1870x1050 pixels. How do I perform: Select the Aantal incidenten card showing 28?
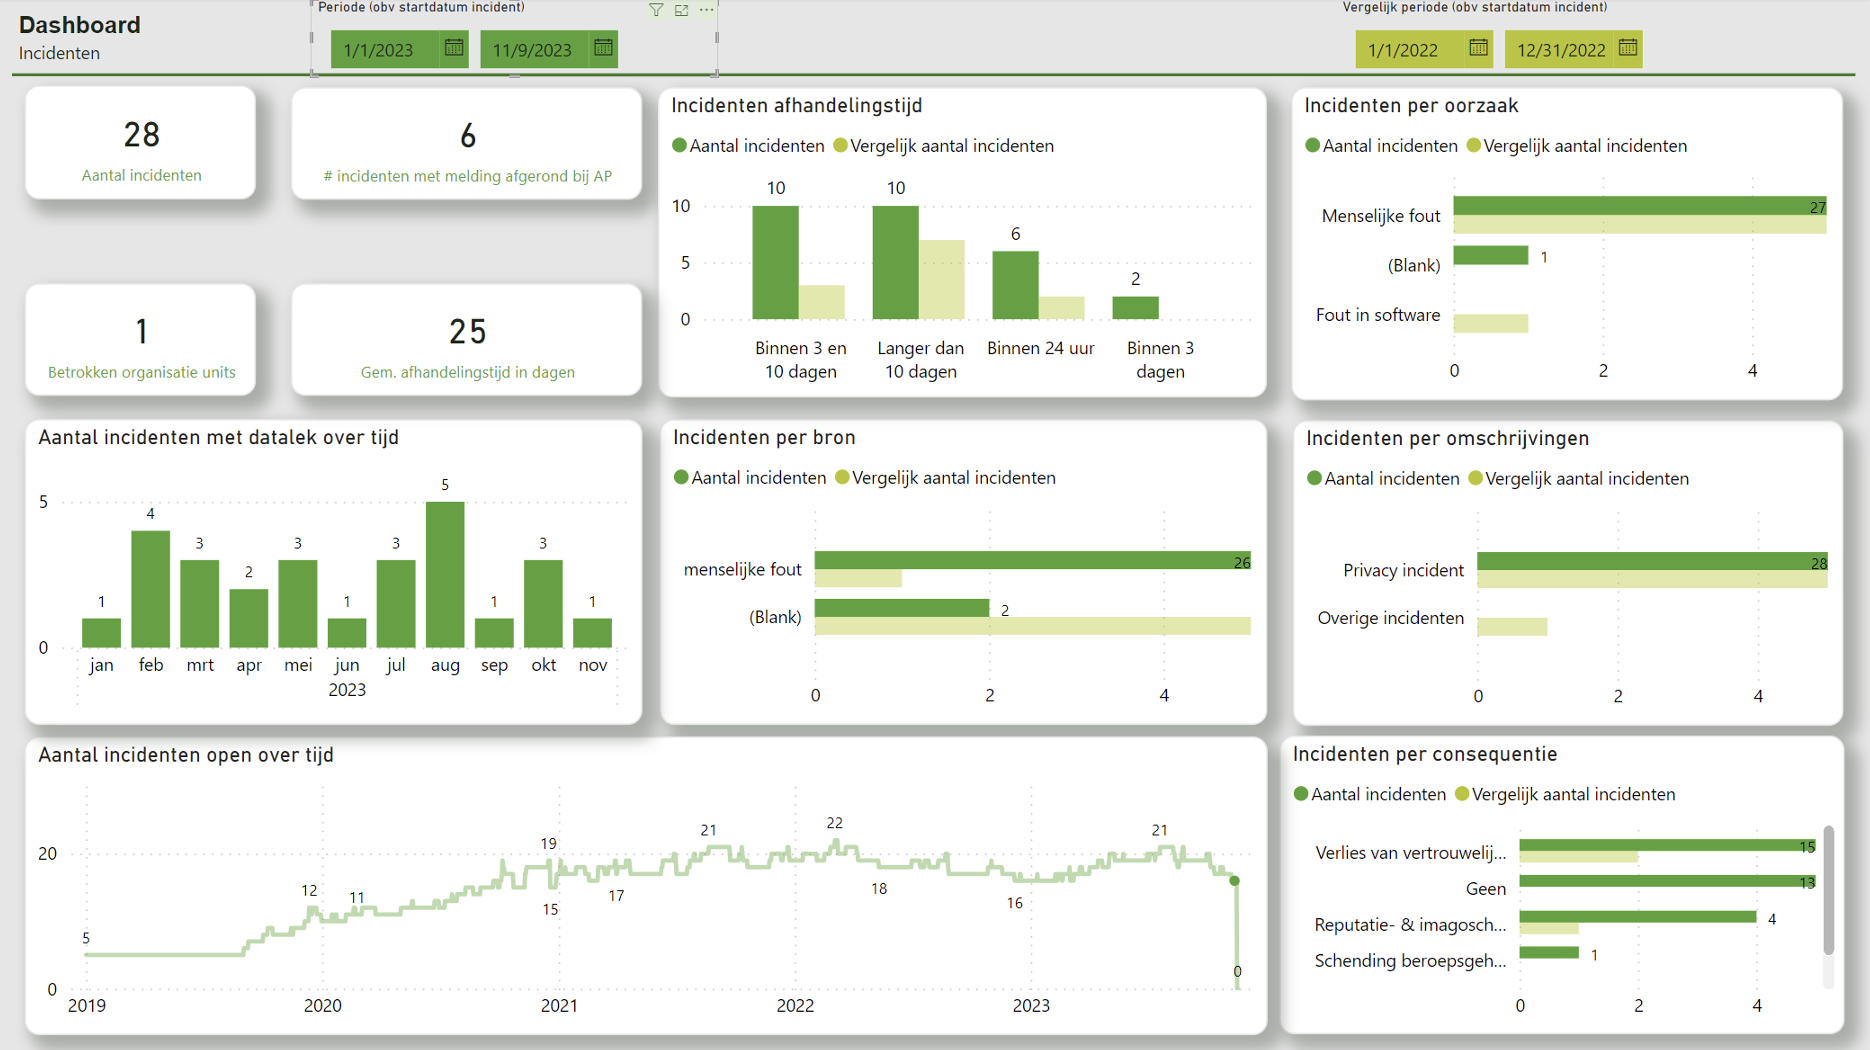click(141, 143)
